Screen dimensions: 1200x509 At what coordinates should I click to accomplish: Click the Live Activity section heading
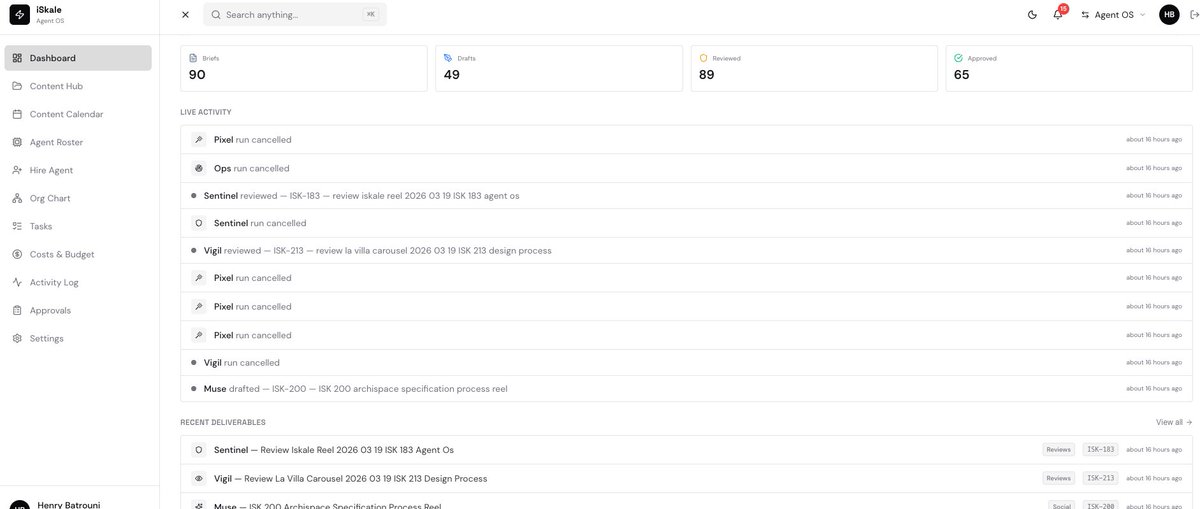click(x=206, y=112)
